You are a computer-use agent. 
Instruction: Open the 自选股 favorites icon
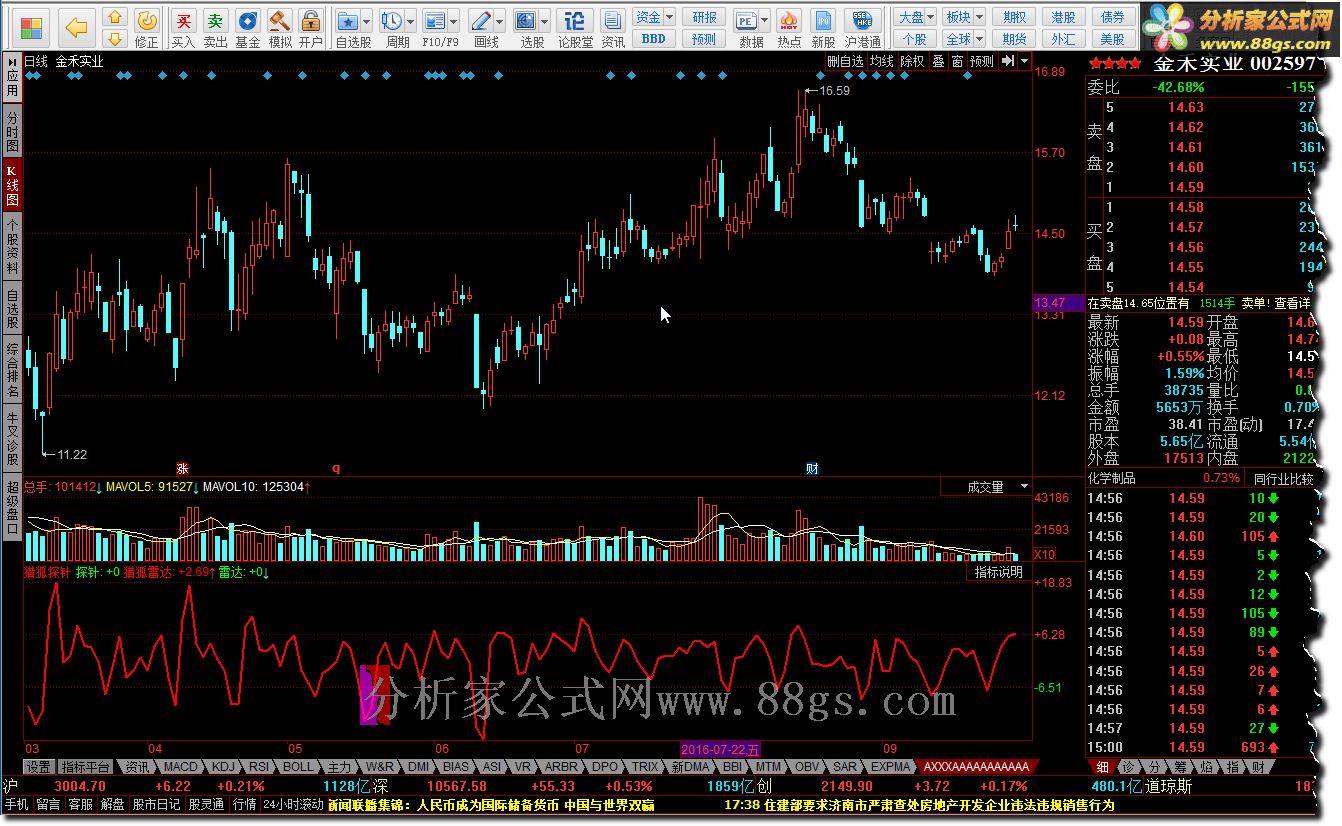[347, 21]
